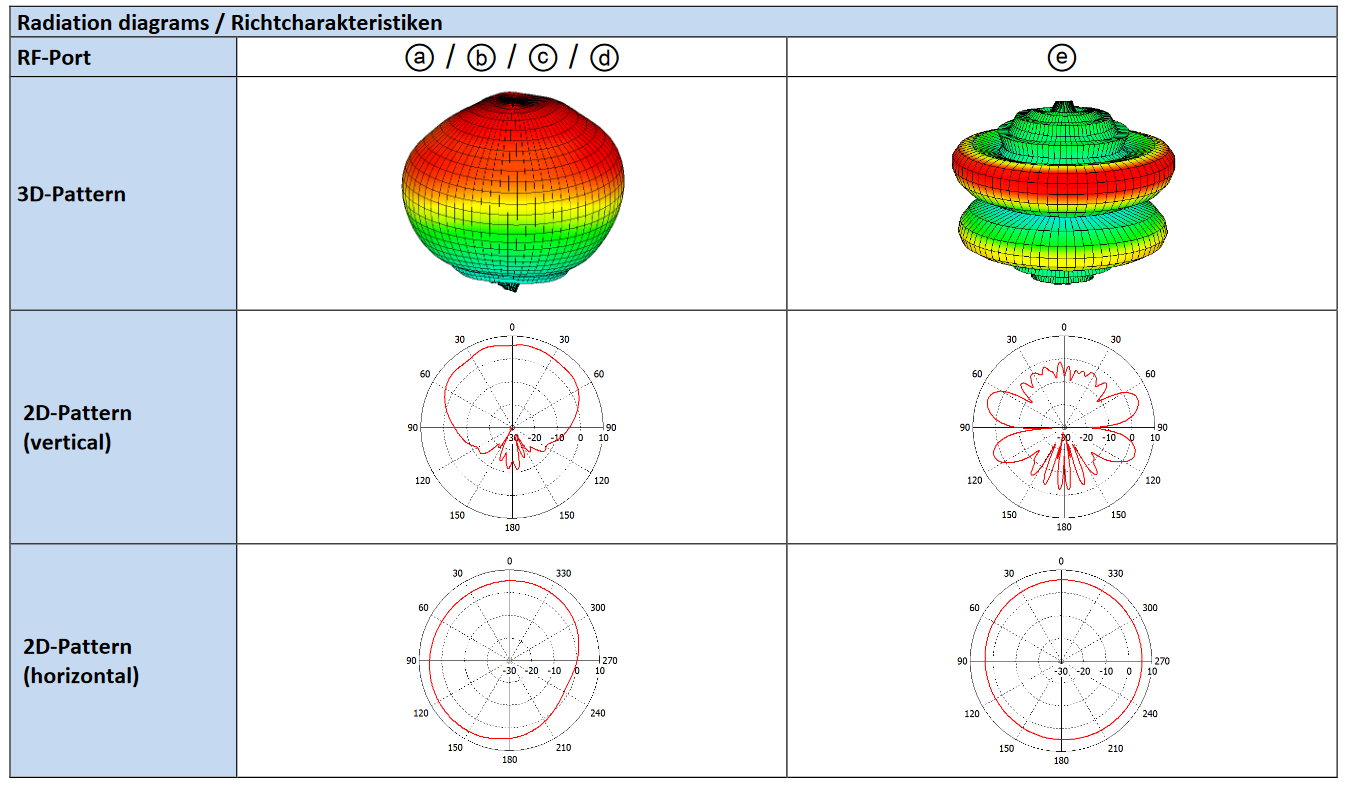Select the circled letter d port symbol
1349x789 pixels.
604,58
